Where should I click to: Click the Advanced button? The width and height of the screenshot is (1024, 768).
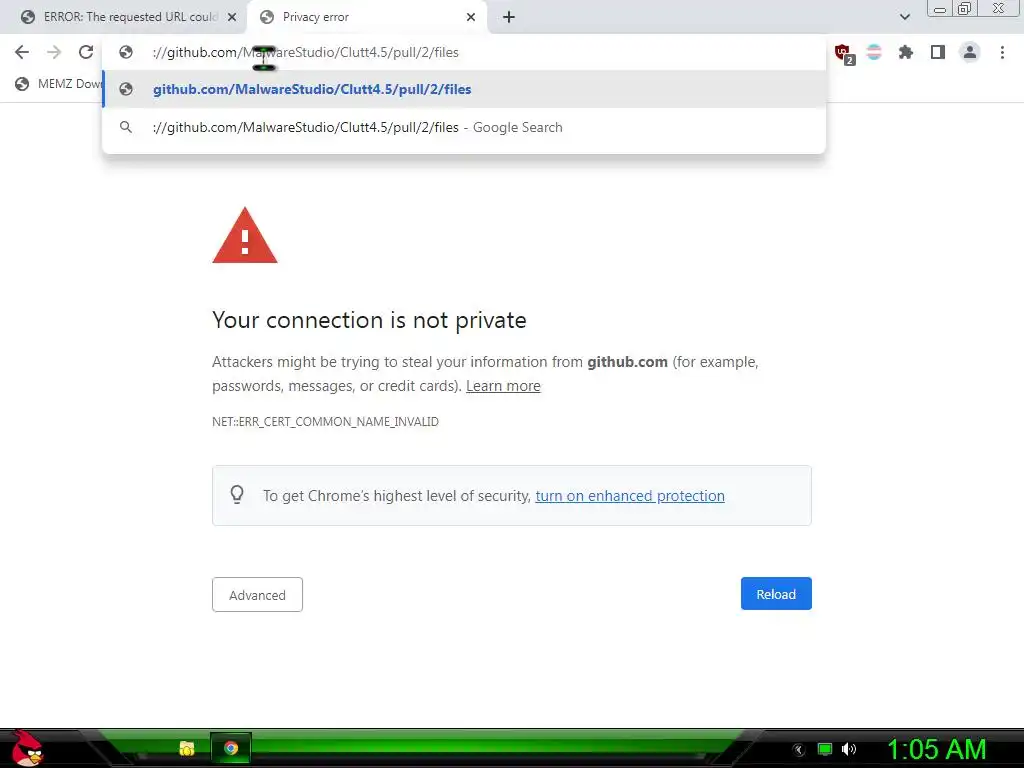pos(257,594)
